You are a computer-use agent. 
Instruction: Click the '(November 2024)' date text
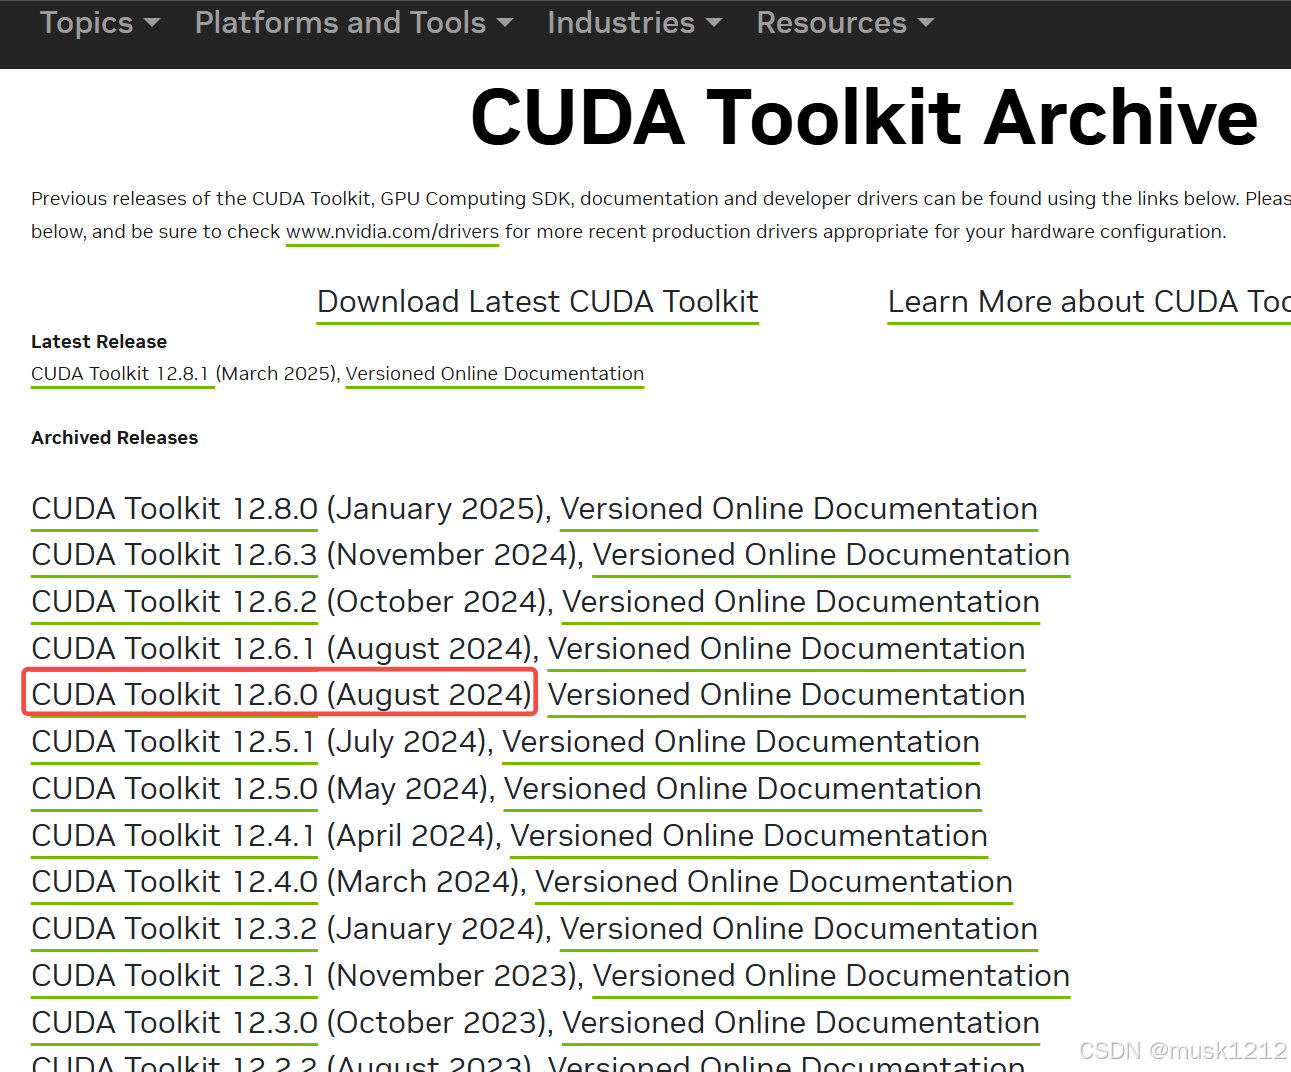[451, 555]
